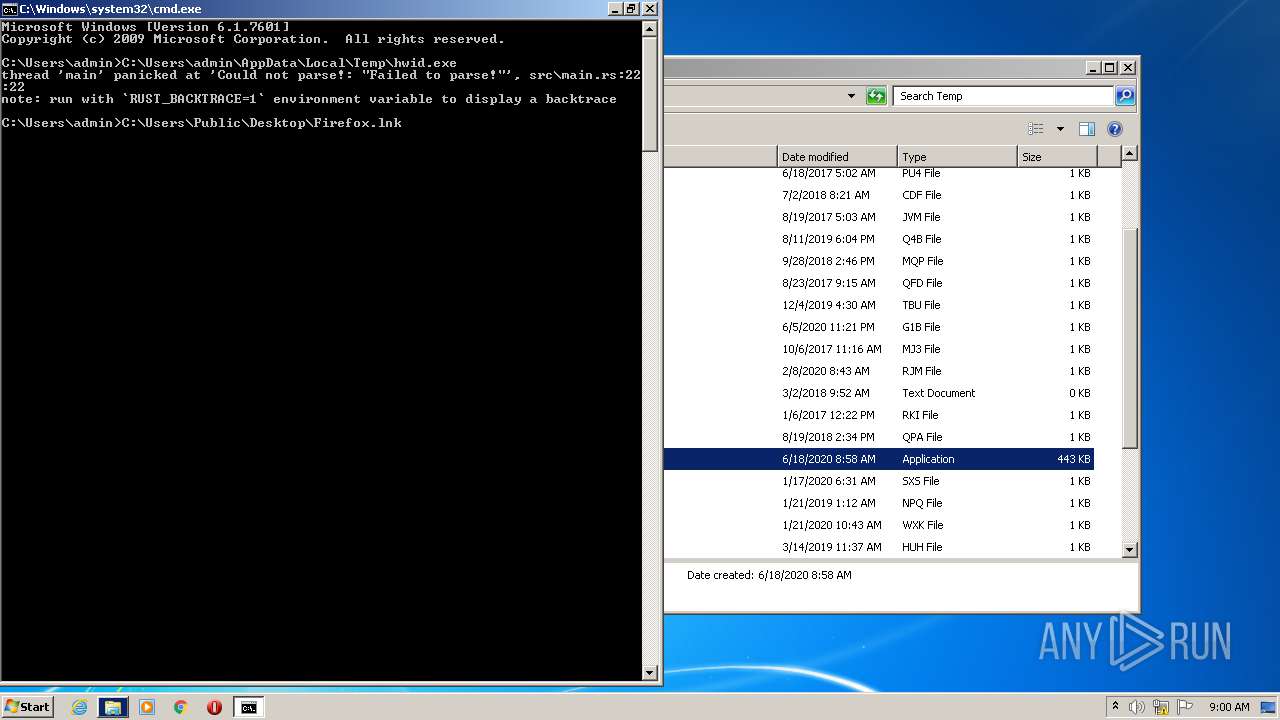Open the view options dropdown arrow
Image resolution: width=1280 pixels, height=720 pixels.
click(x=1060, y=129)
